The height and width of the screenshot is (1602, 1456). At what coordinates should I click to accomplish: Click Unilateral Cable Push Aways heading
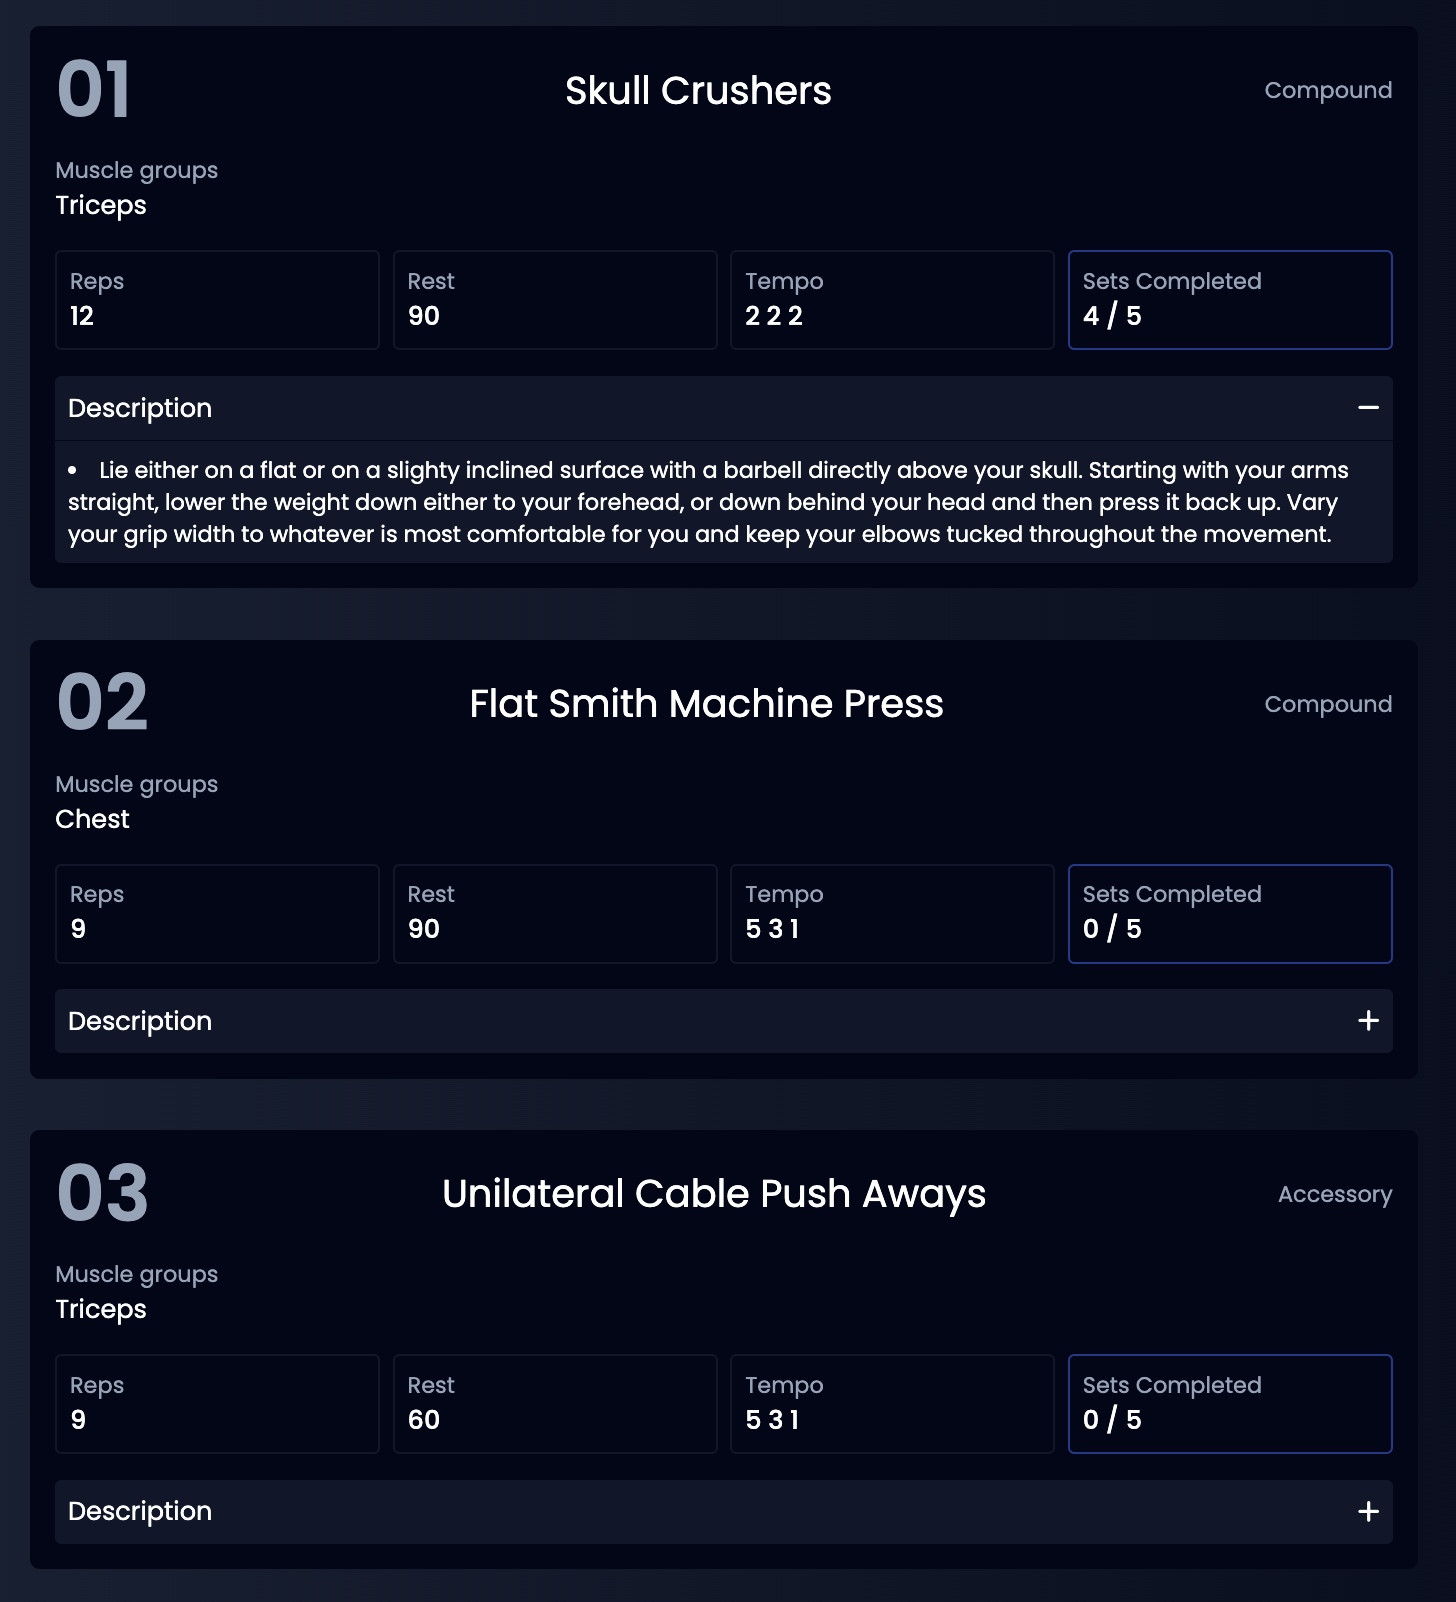click(x=713, y=1194)
